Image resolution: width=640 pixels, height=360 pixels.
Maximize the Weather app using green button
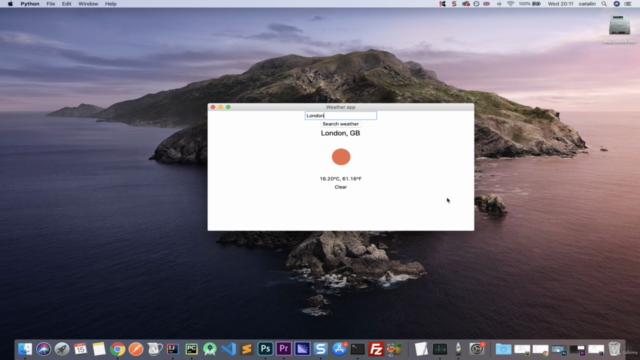(228, 107)
